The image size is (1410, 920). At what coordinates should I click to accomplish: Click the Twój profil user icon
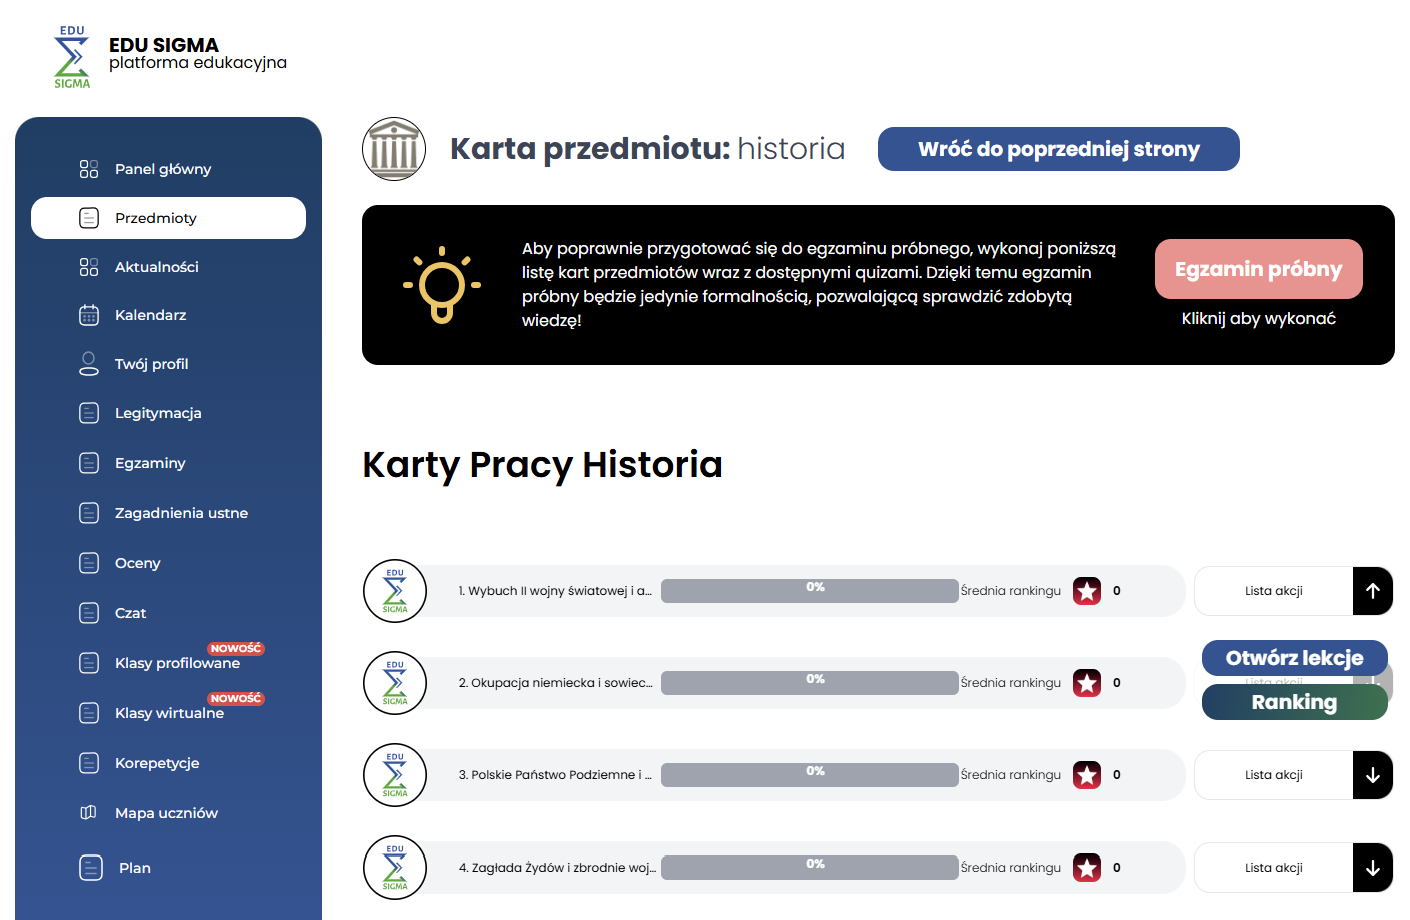[x=89, y=364]
